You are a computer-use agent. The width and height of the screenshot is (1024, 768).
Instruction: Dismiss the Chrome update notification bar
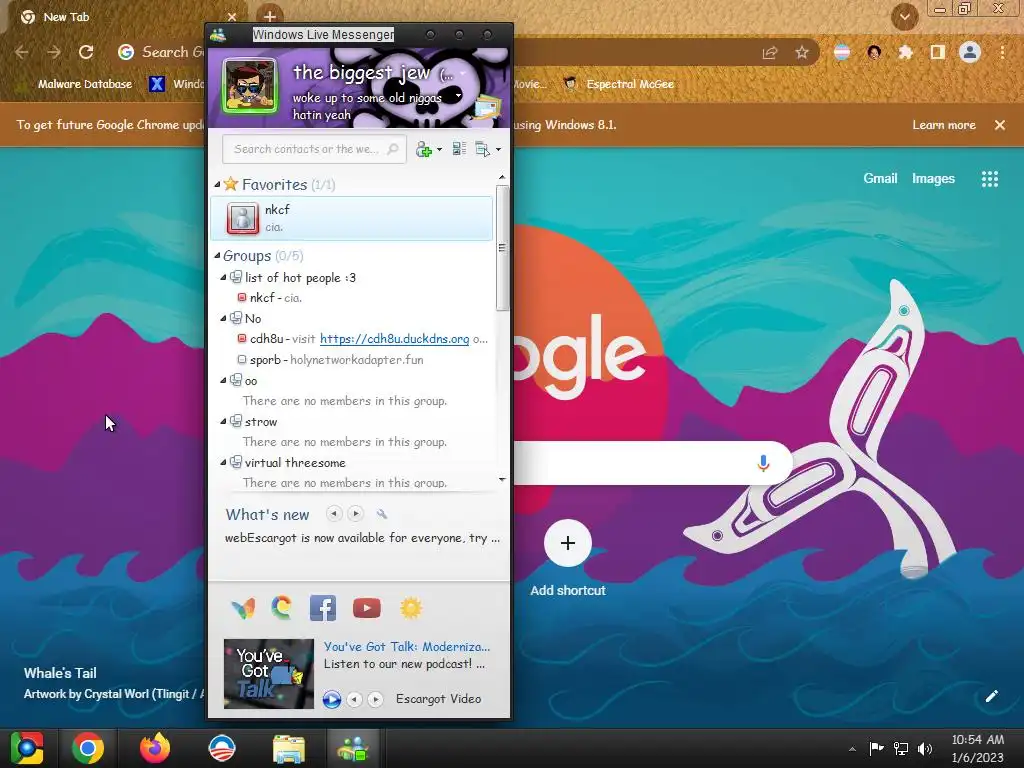coord(999,125)
